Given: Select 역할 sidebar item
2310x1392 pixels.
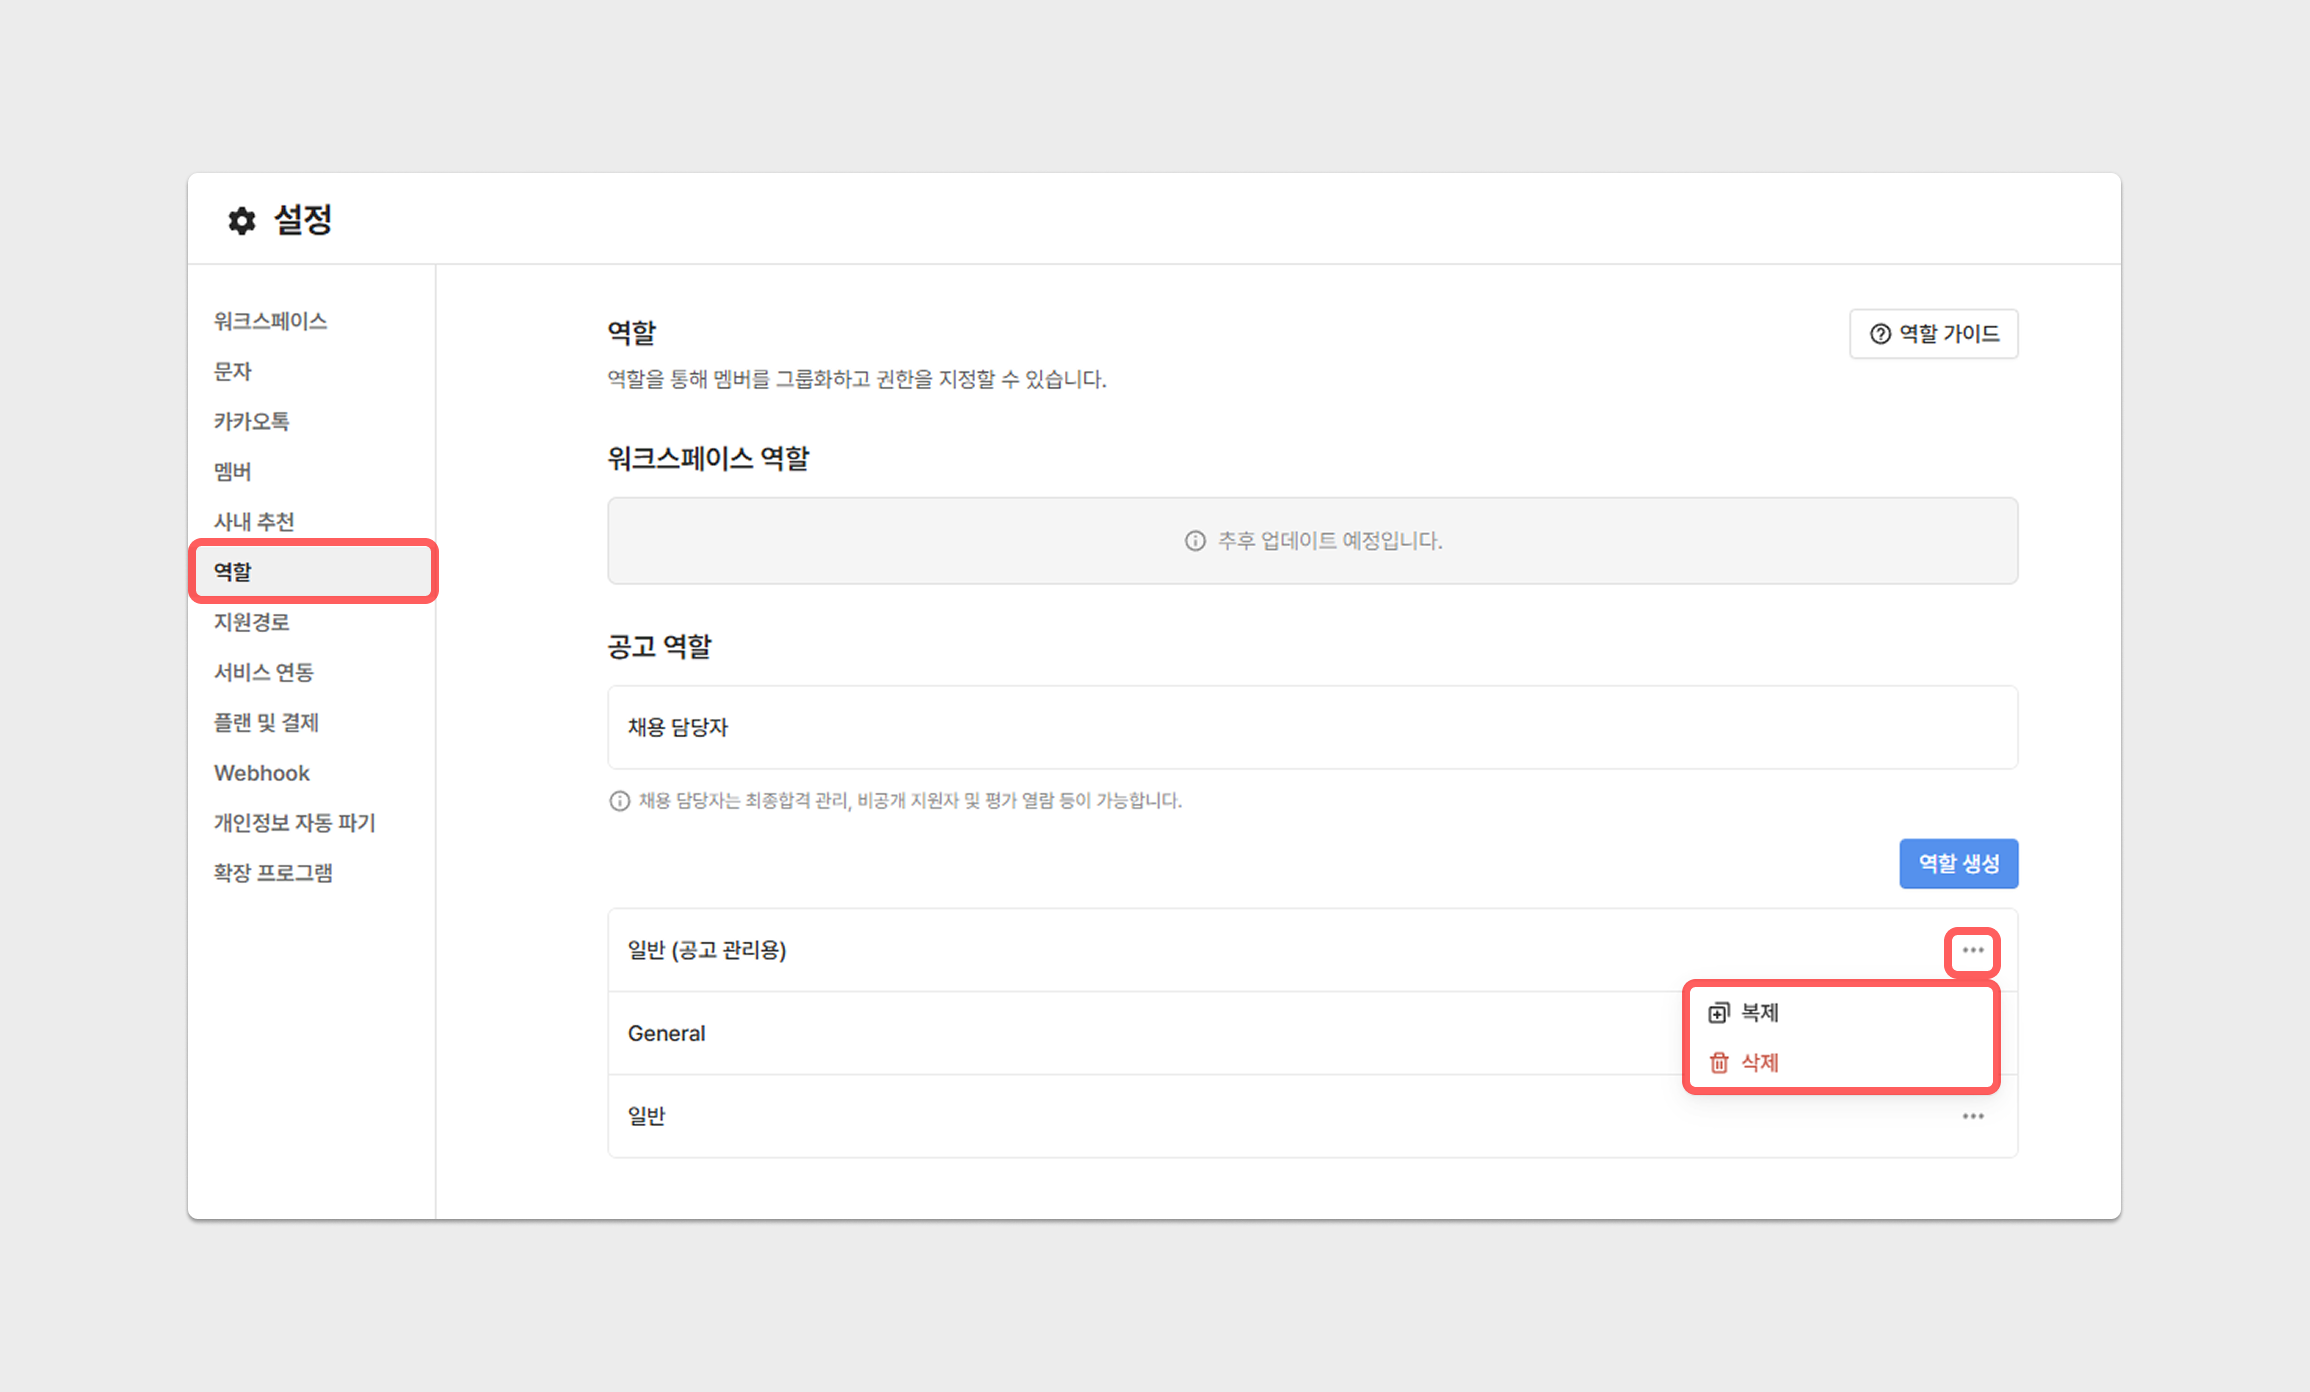Looking at the screenshot, I should tap(232, 572).
